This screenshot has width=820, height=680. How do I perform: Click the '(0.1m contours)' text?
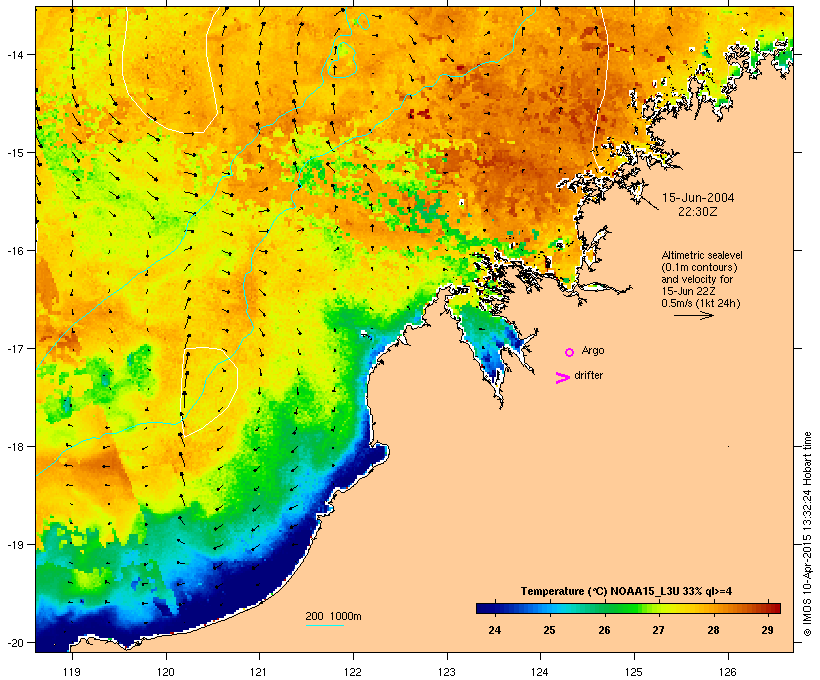coord(699,267)
